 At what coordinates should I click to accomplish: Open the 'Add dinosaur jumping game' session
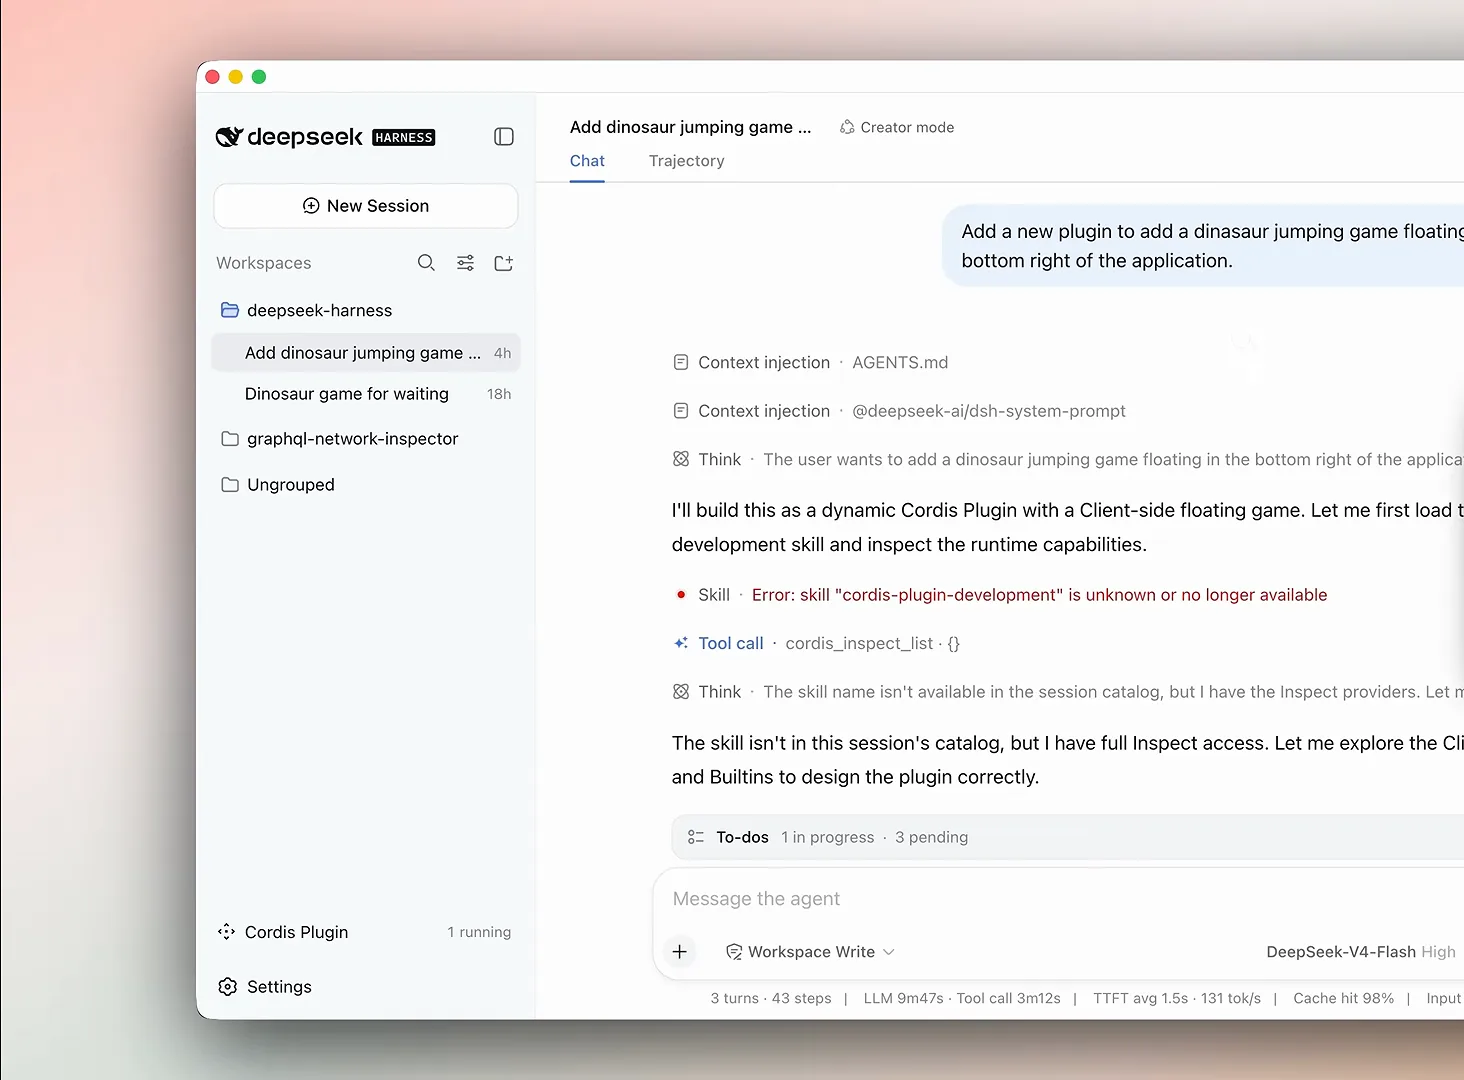366,353
